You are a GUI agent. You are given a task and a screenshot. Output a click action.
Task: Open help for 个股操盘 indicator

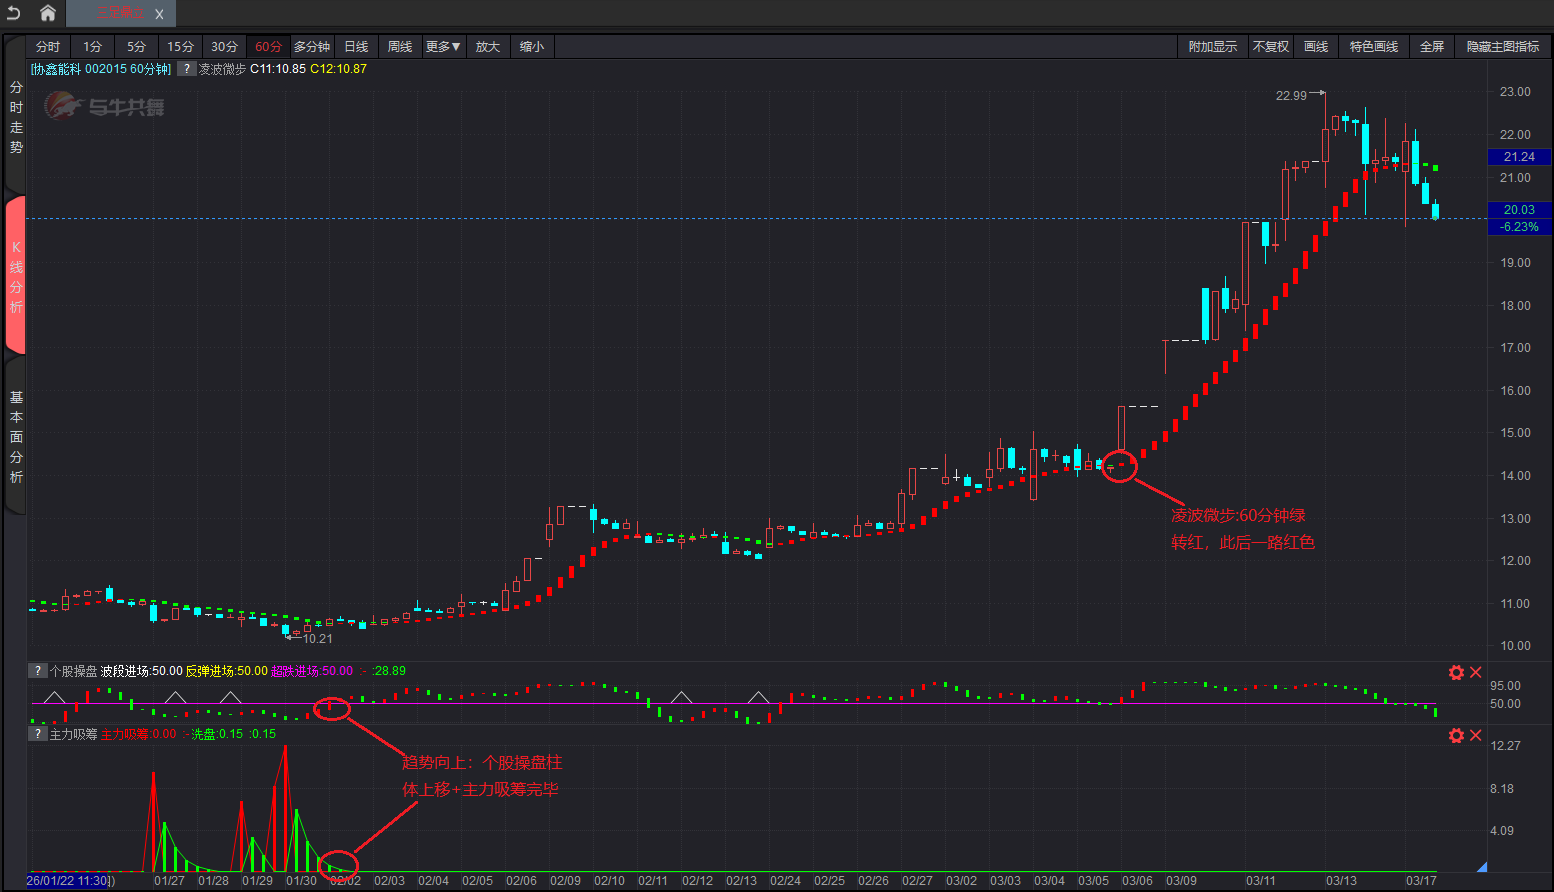37,671
